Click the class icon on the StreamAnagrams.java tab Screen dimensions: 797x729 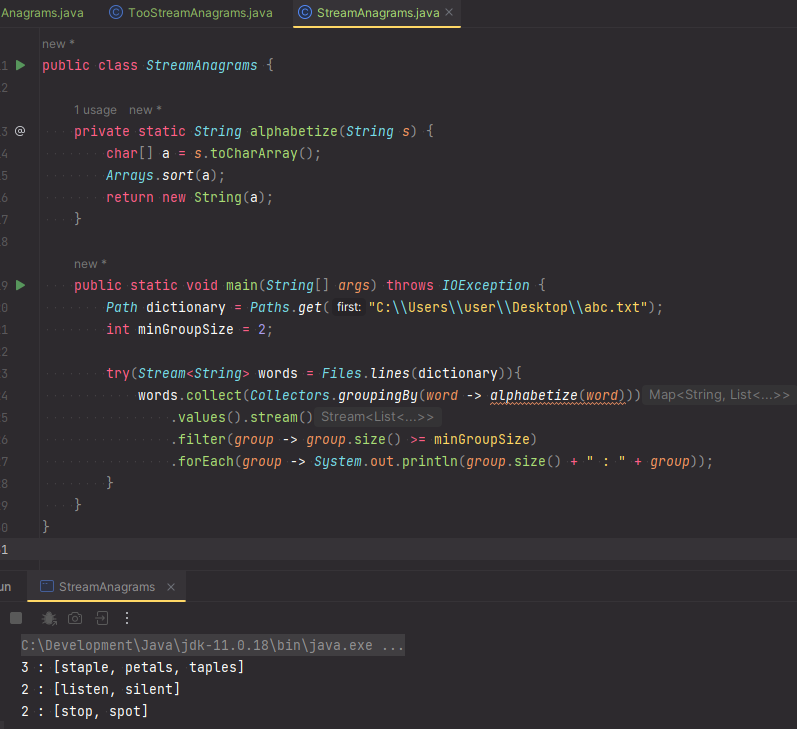[x=304, y=12]
